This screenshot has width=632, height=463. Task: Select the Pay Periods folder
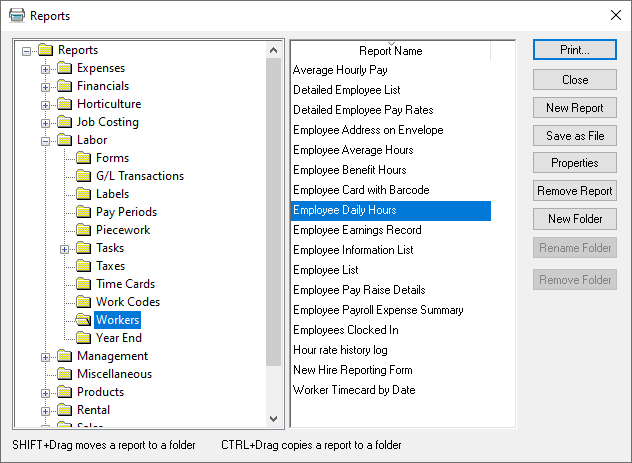[126, 212]
